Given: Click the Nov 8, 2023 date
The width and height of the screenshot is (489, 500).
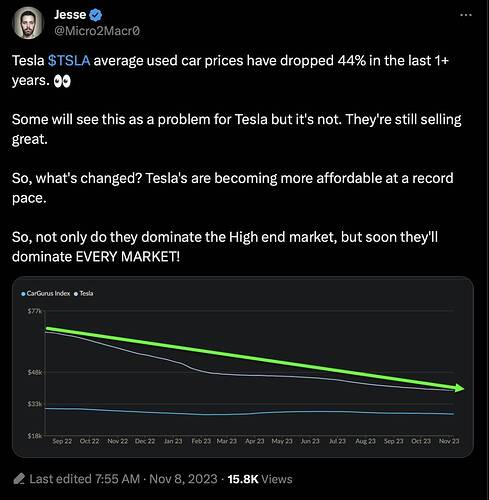Looking at the screenshot, I should pyautogui.click(x=183, y=479).
